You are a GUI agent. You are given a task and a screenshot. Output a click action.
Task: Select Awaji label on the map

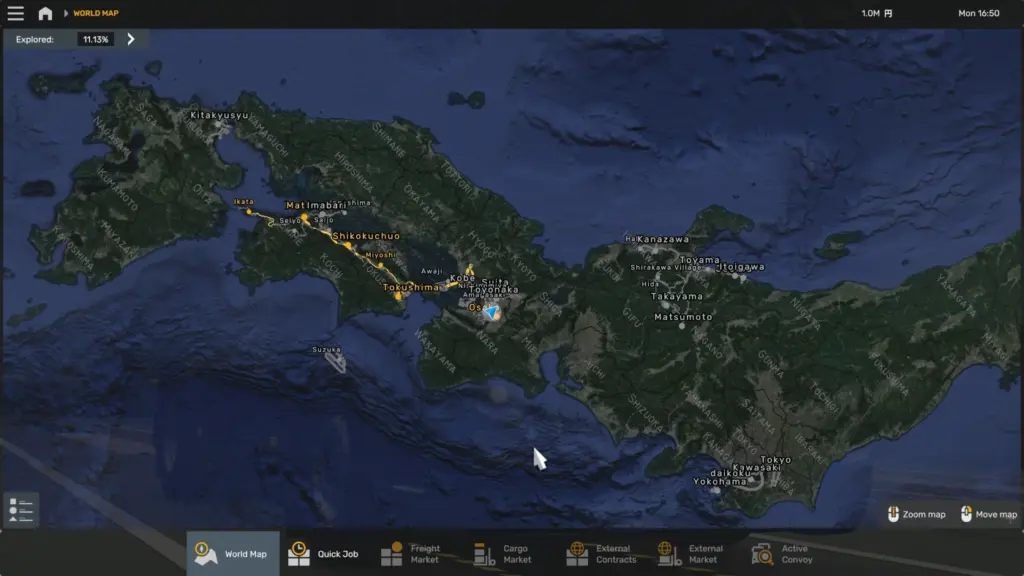tap(432, 271)
